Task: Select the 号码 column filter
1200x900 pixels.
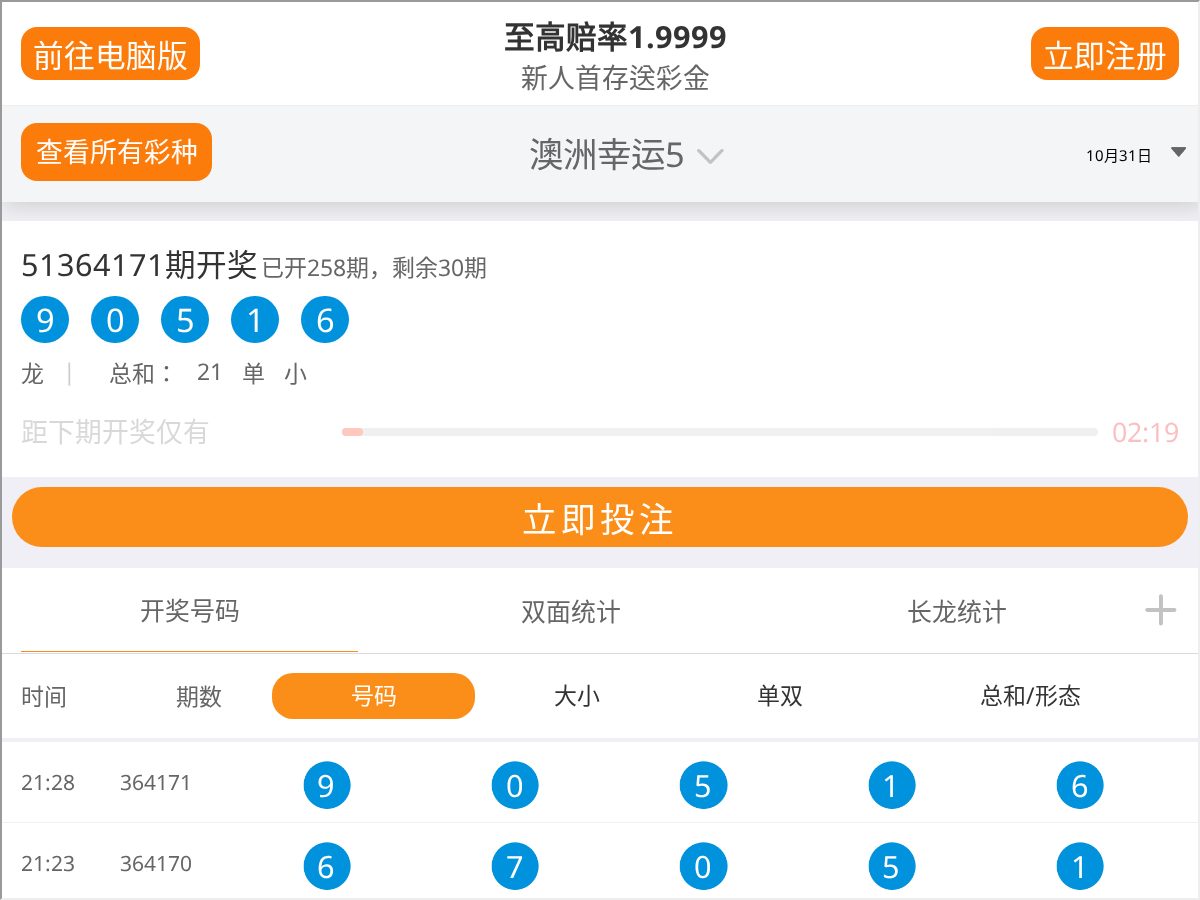Action: [x=373, y=696]
